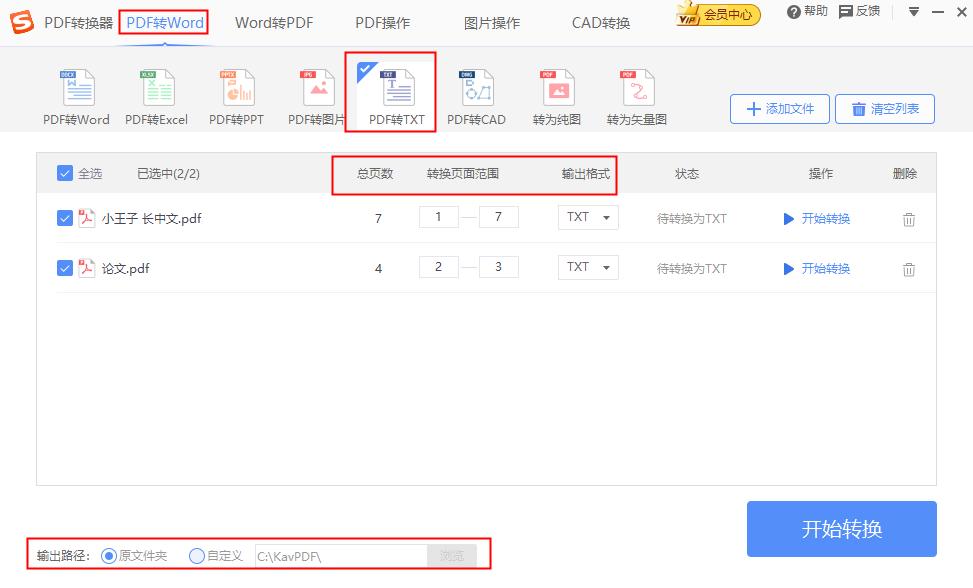
Task: Select 自定义 output path radio
Action: click(x=197, y=556)
